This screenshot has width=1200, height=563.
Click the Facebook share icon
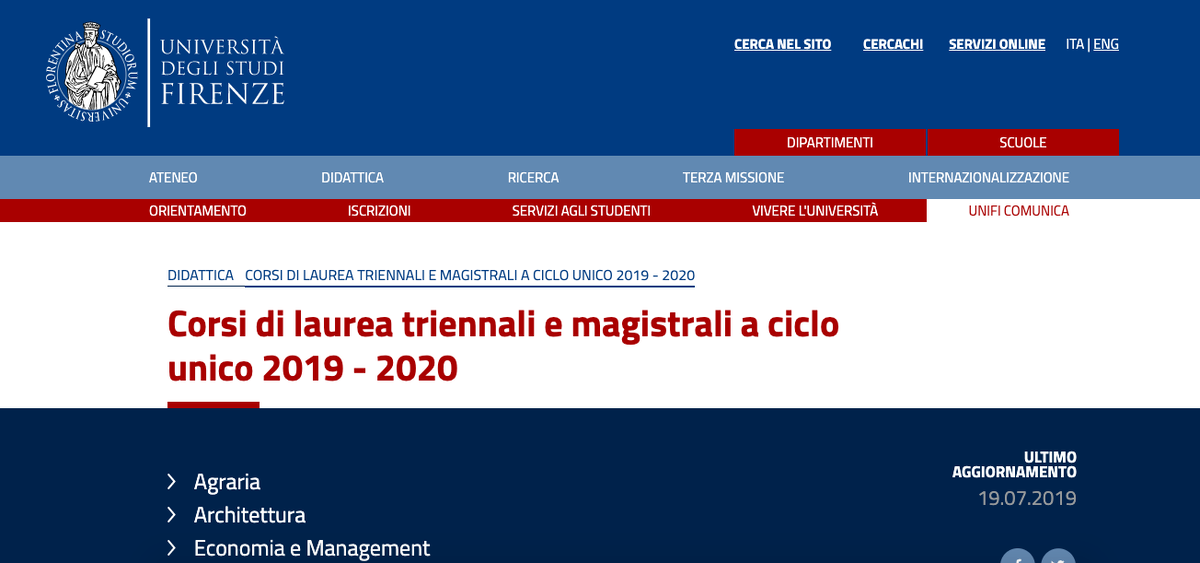point(1018,556)
